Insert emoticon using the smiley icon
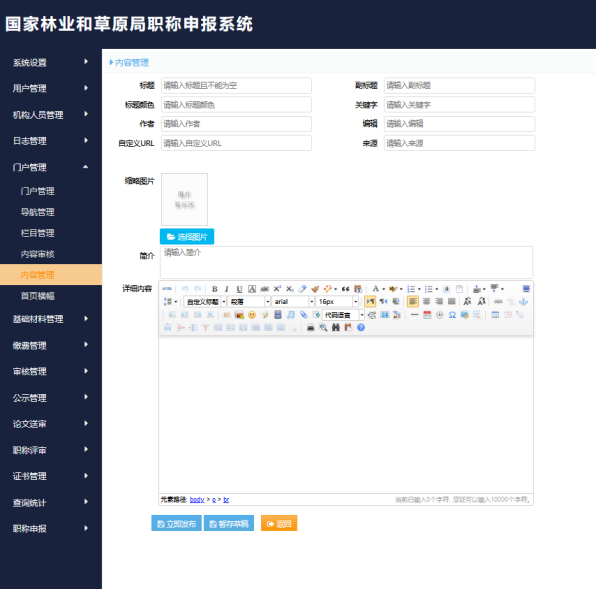597x589 pixels. [252, 315]
